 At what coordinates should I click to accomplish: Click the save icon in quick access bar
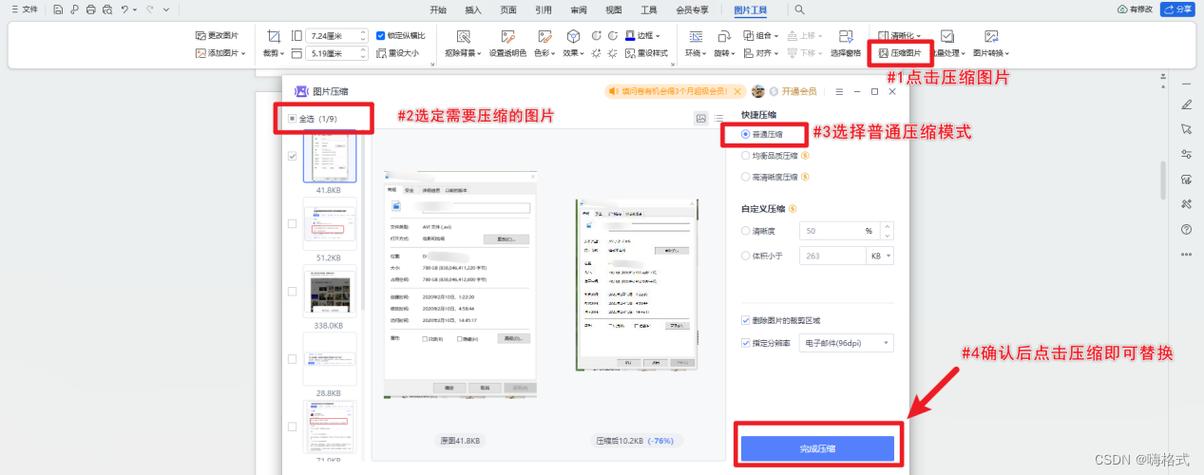58,9
